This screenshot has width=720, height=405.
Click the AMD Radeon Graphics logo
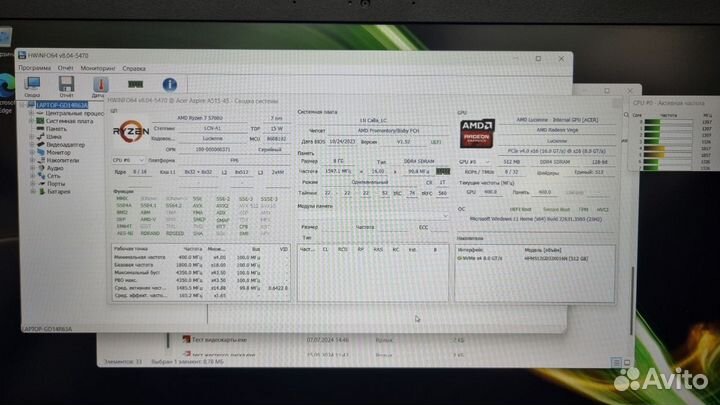[x=477, y=134]
